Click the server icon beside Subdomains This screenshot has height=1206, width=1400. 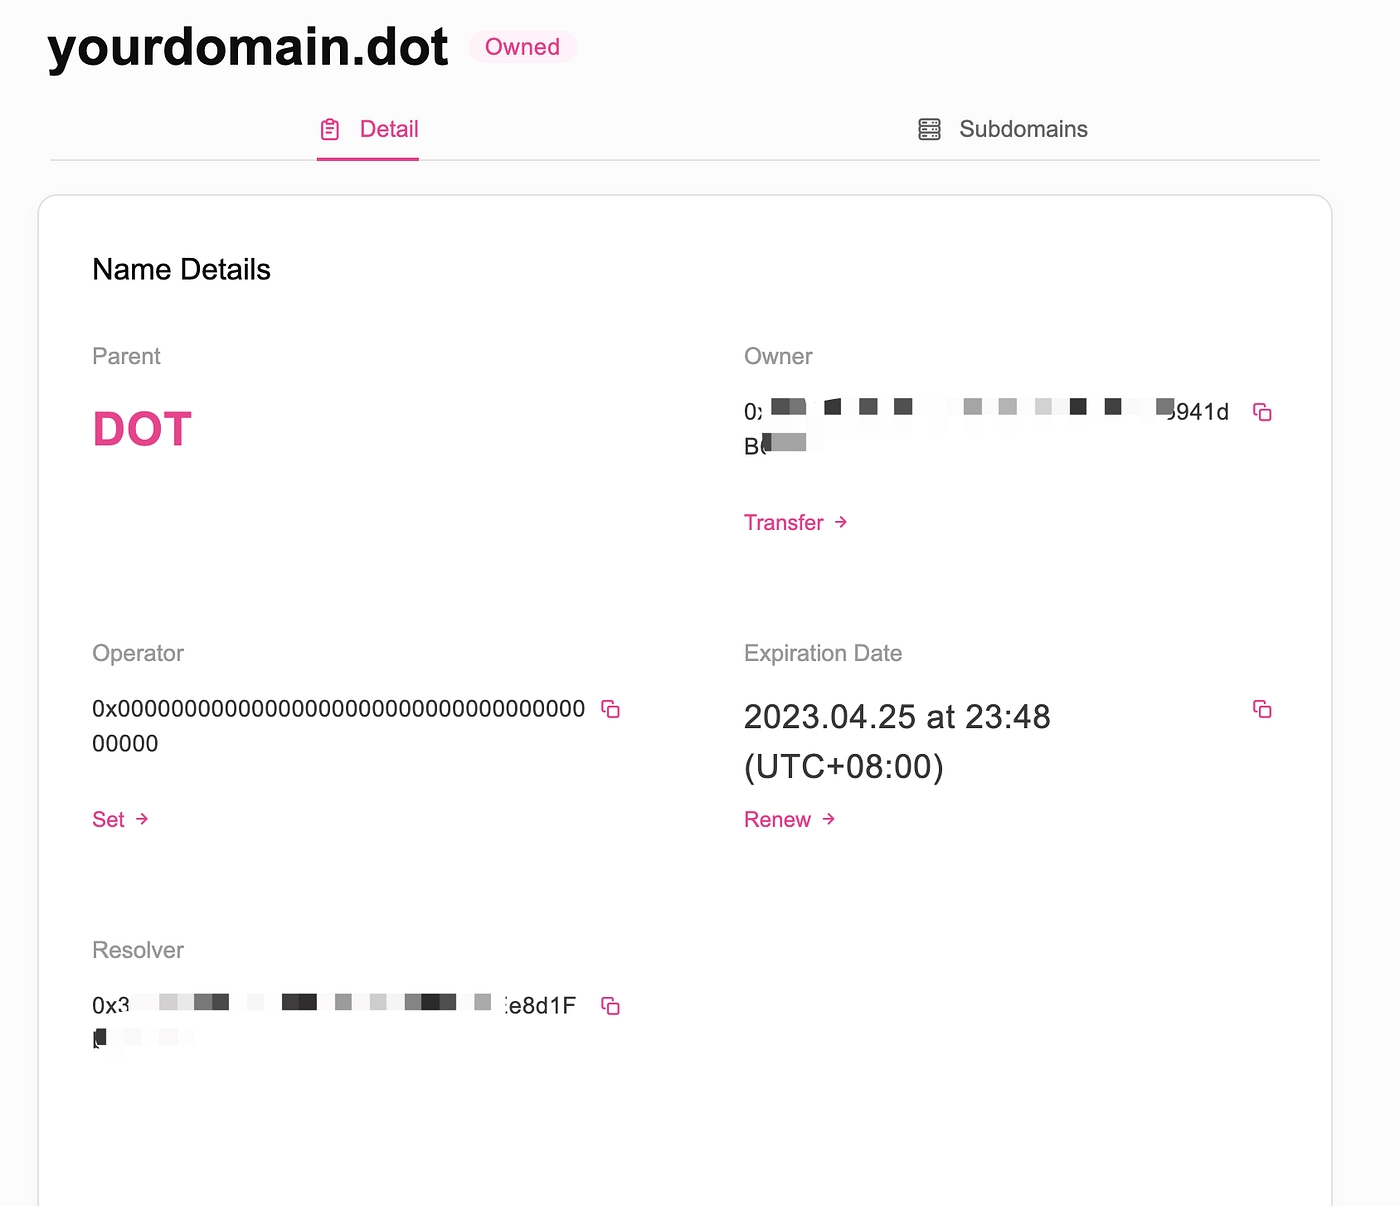[929, 129]
